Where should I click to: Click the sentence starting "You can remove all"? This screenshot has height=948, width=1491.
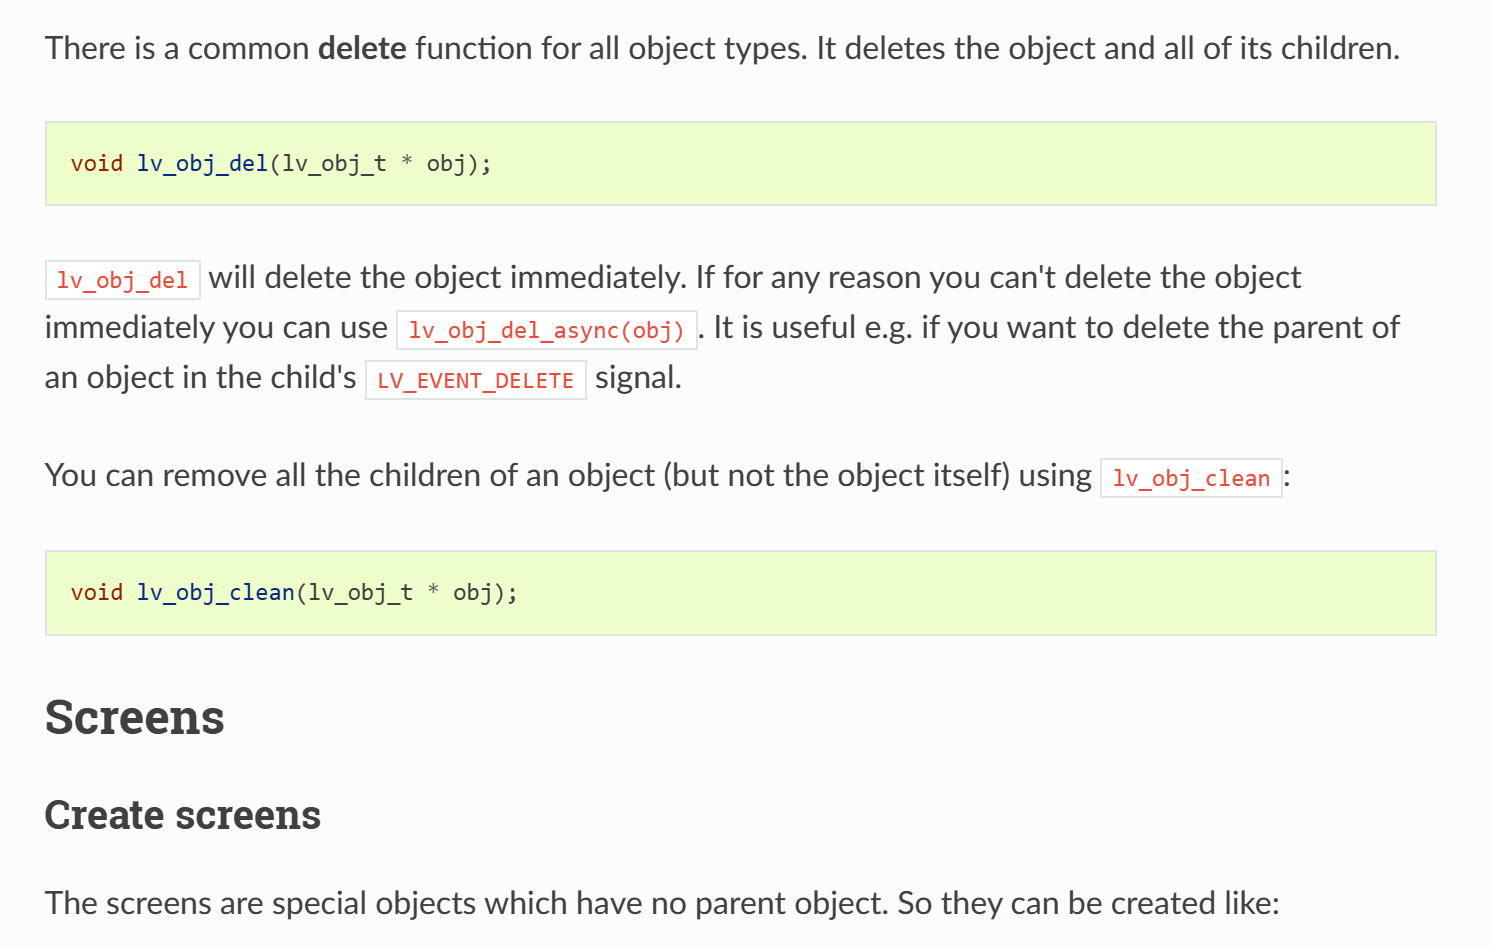click(568, 475)
